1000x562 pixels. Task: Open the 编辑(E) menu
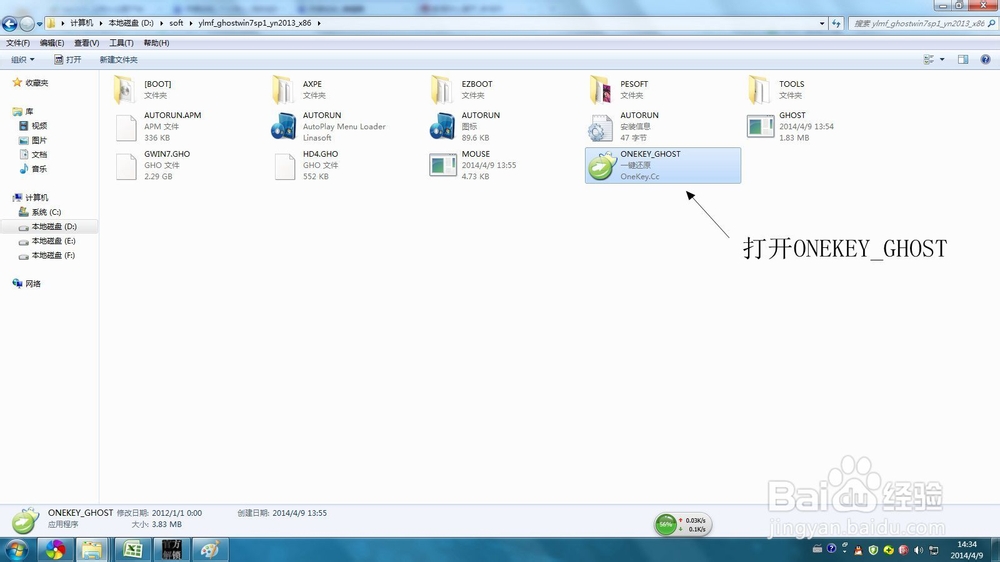click(52, 43)
